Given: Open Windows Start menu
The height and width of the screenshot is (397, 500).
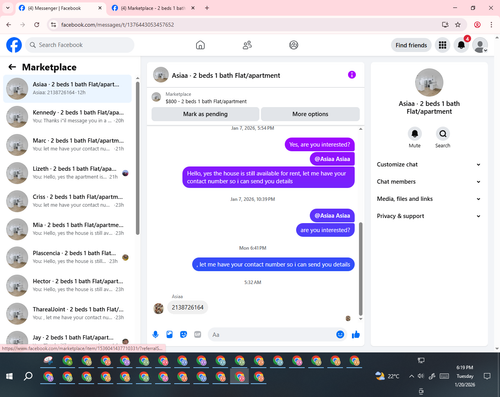Looking at the screenshot, I should click(9, 376).
